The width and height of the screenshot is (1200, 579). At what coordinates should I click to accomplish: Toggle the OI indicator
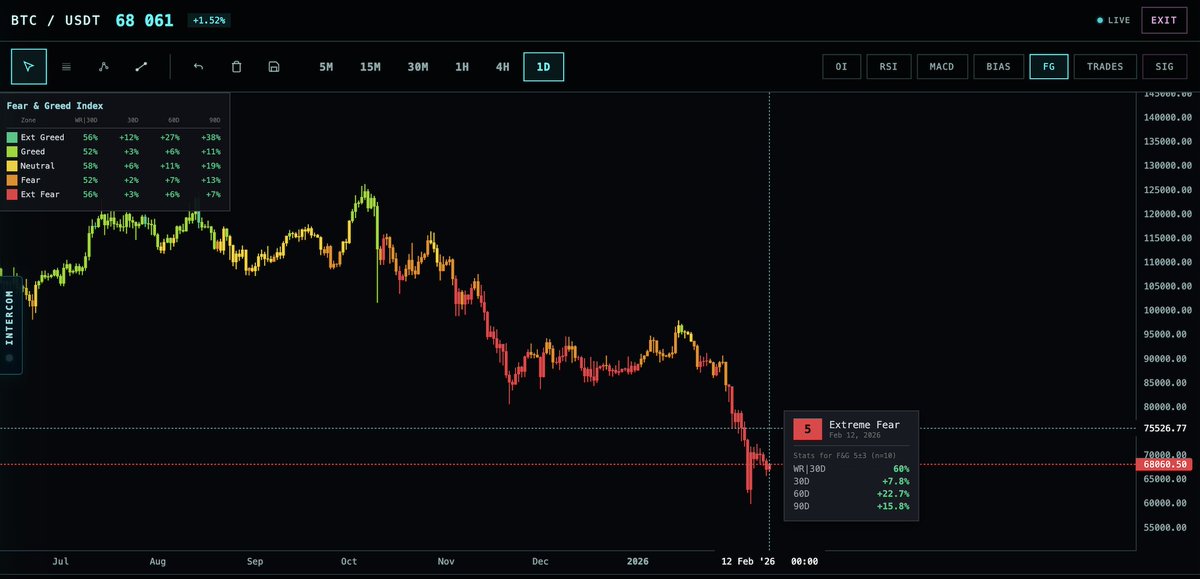[841, 67]
